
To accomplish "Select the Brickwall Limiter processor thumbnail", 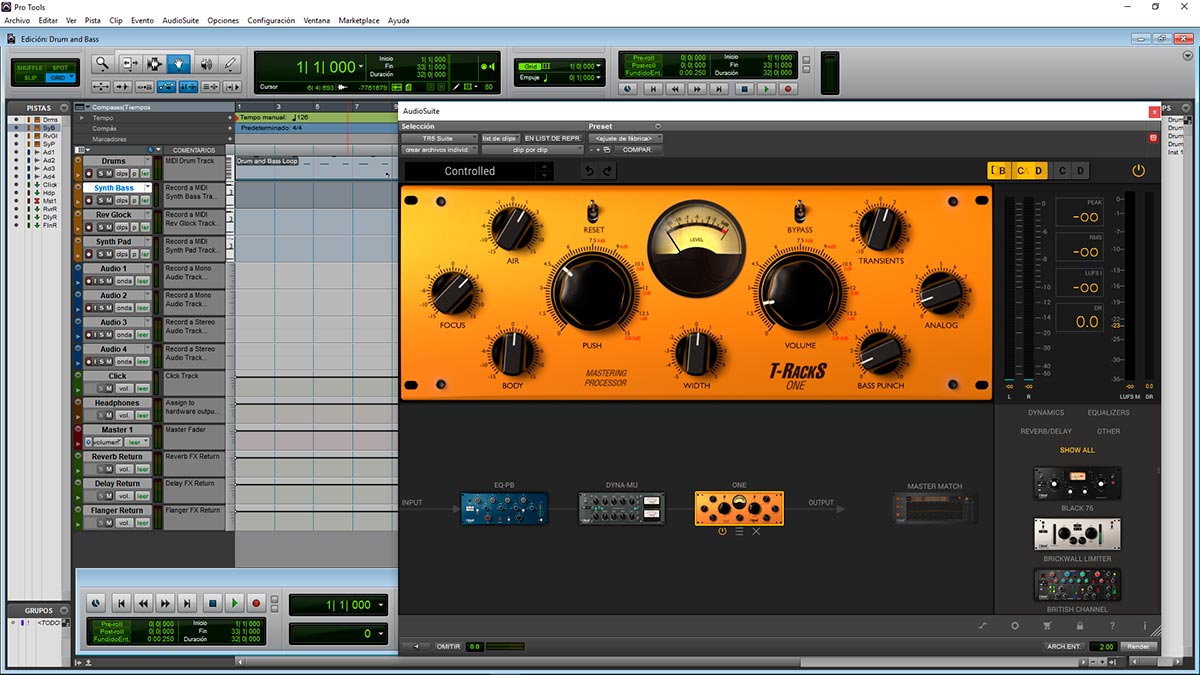I will [1077, 534].
